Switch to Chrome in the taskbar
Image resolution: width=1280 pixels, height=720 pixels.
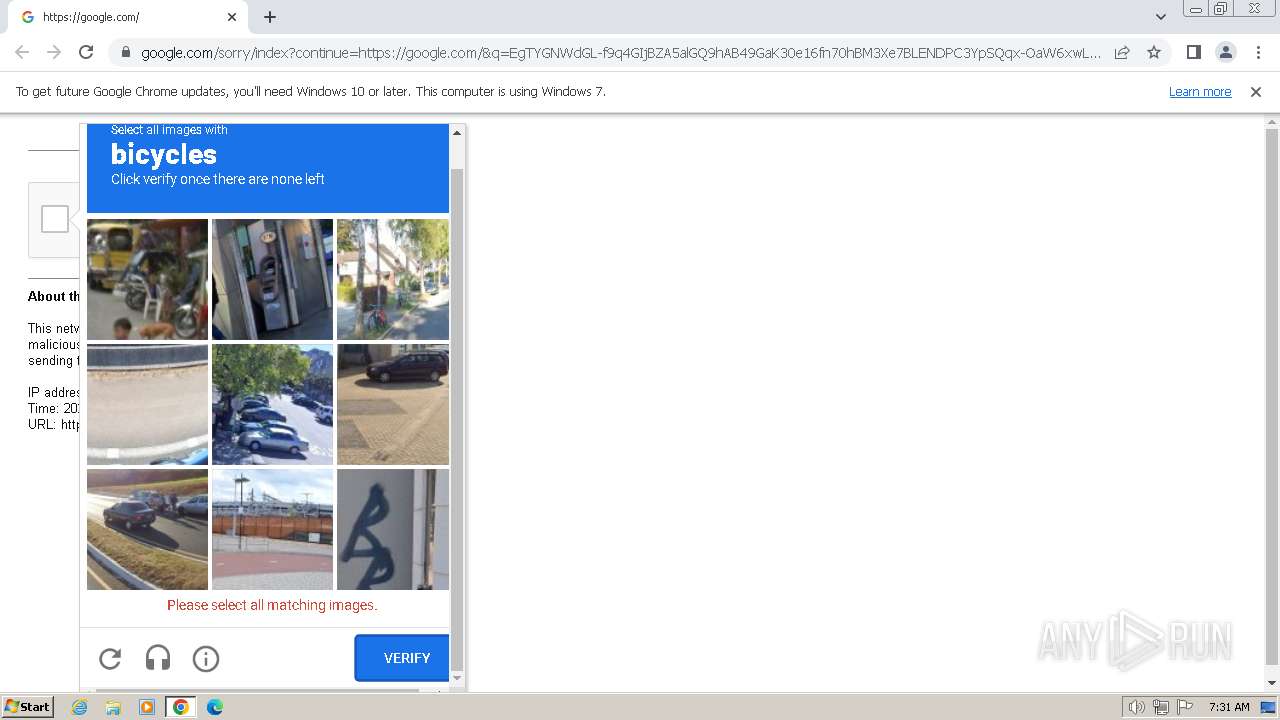[181, 707]
